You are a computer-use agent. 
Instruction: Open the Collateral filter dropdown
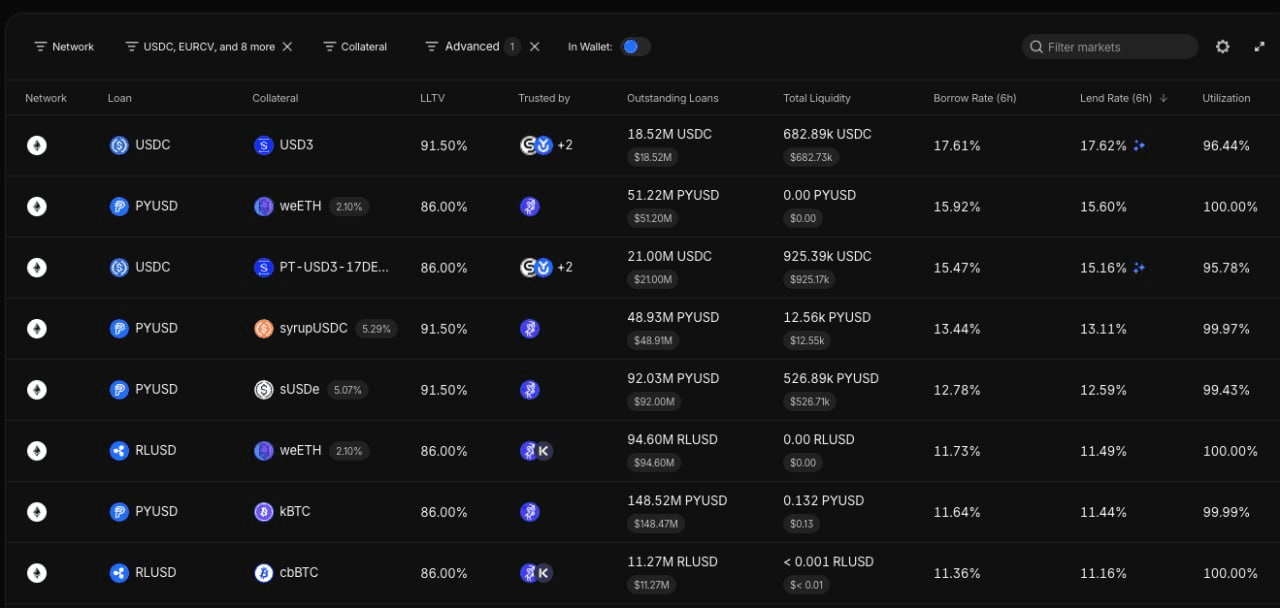(x=355, y=47)
